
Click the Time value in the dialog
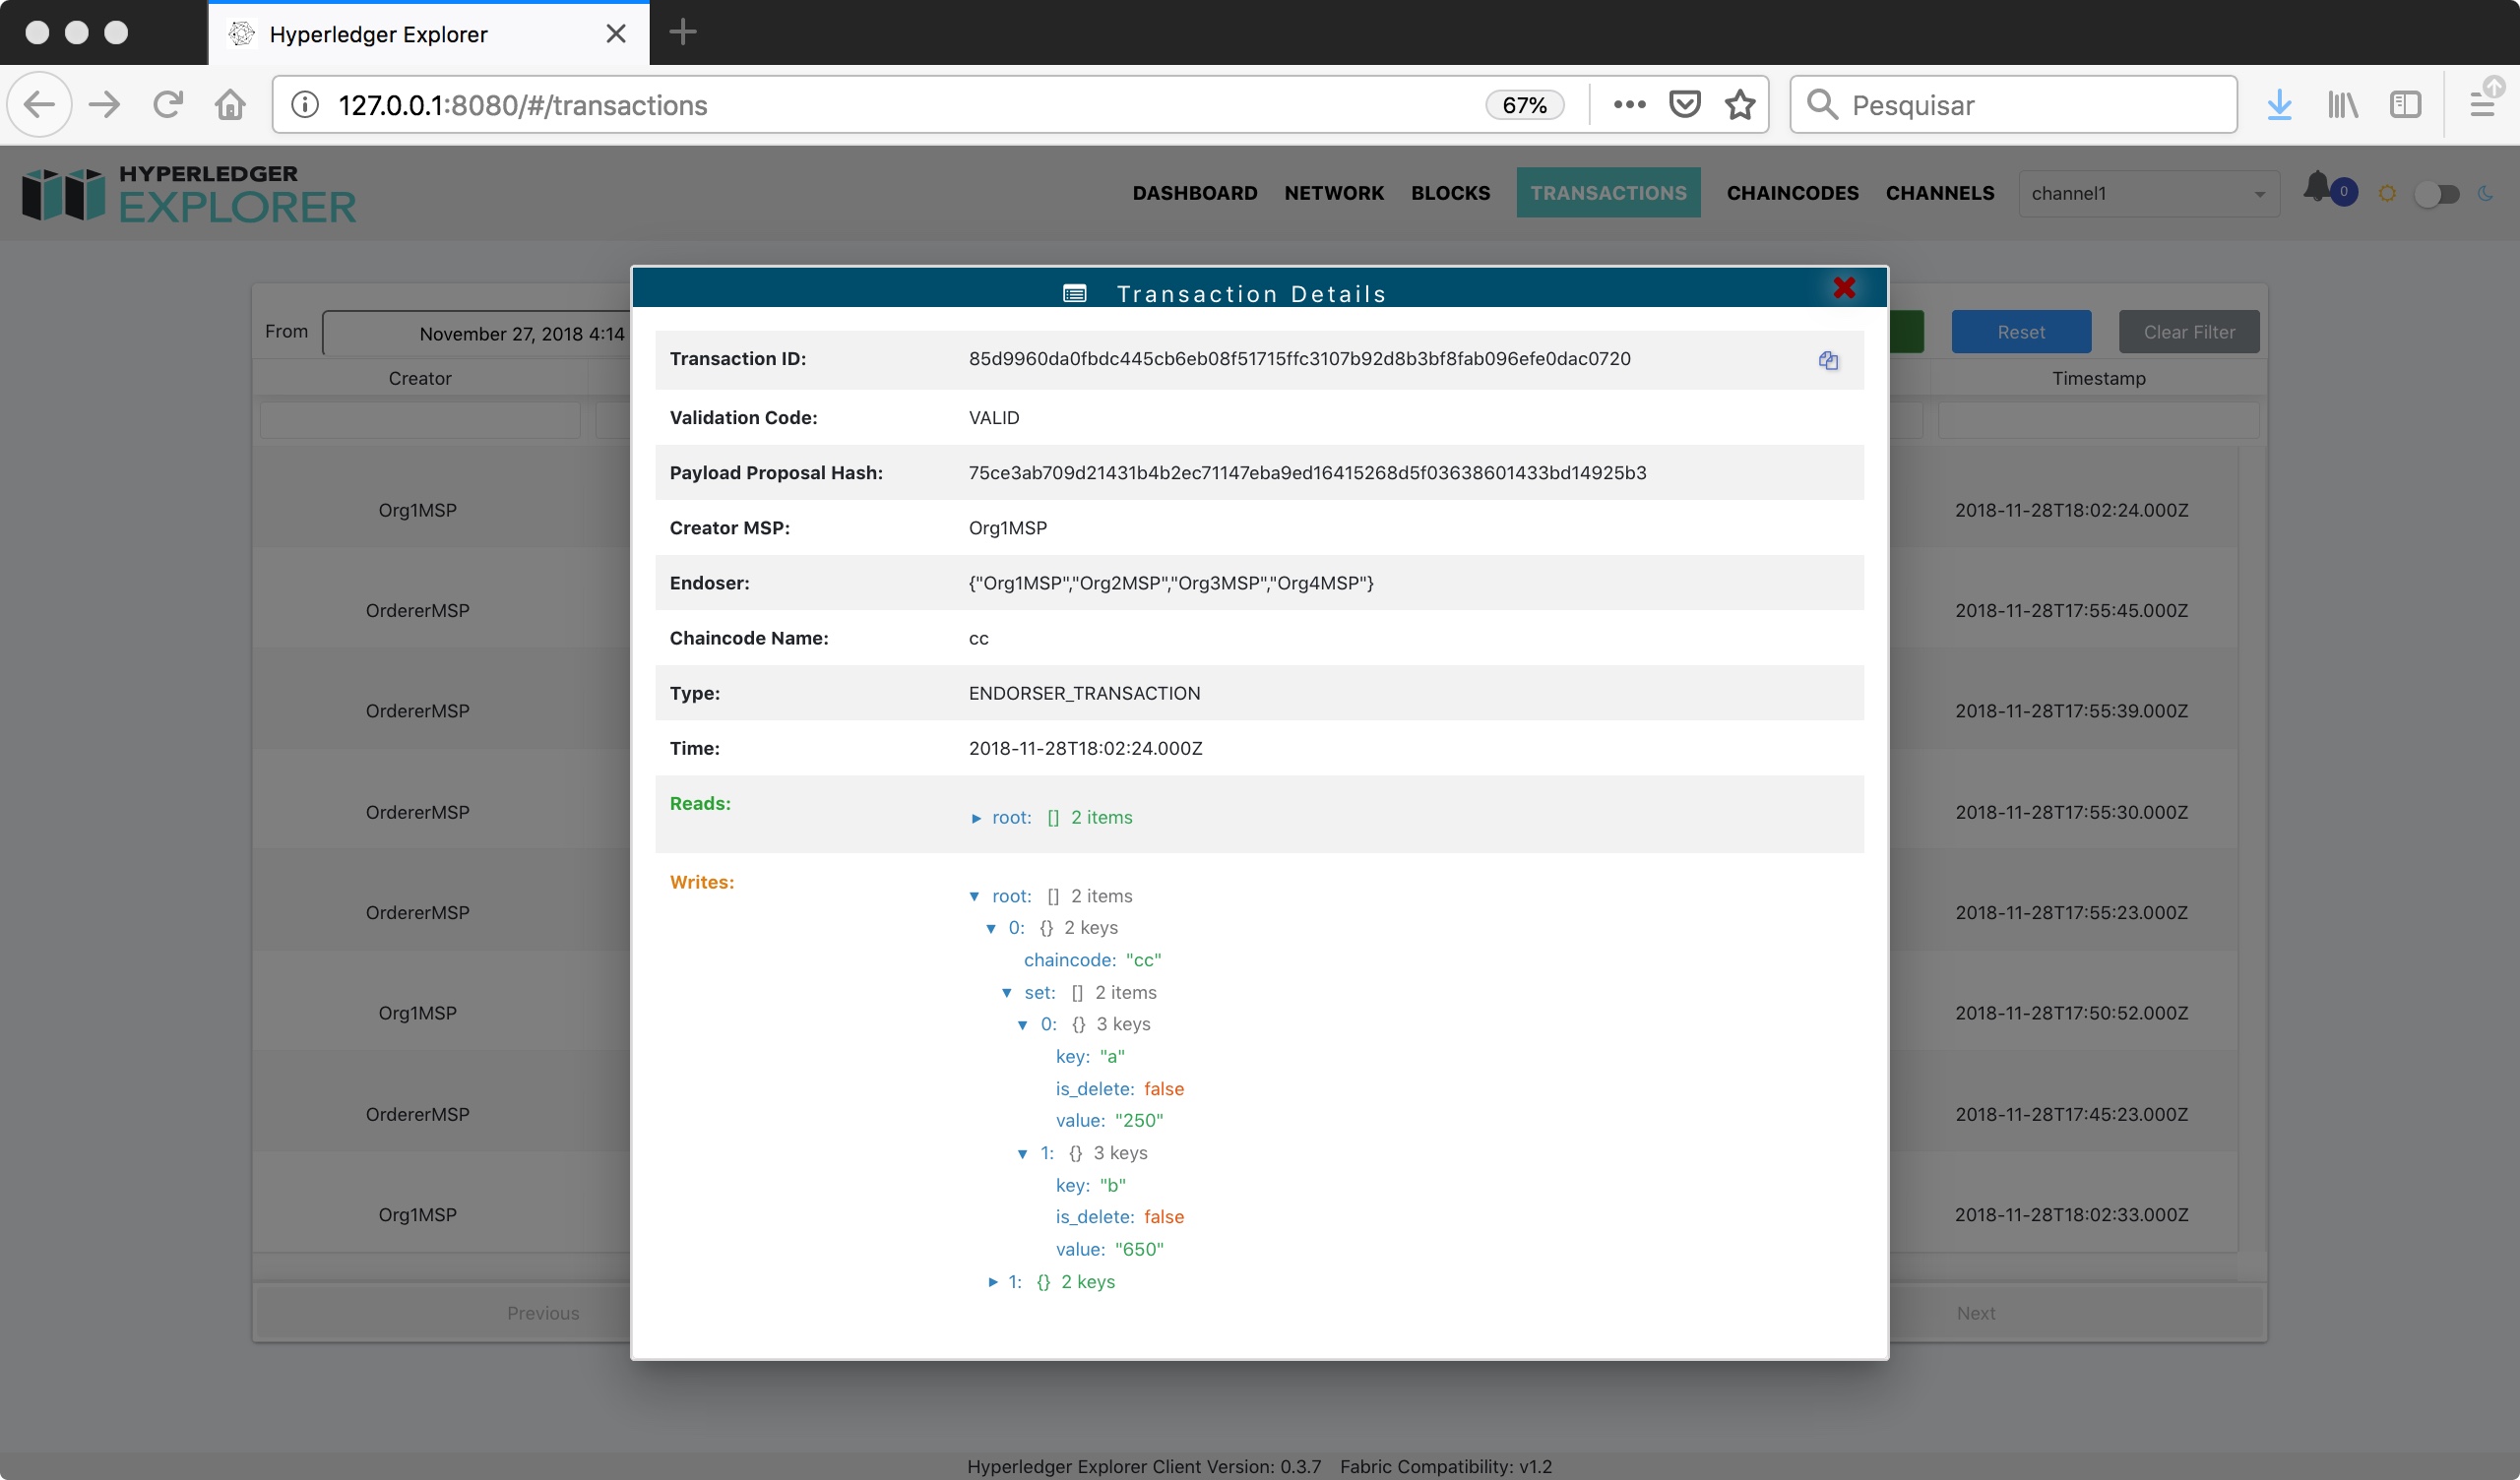click(1085, 748)
